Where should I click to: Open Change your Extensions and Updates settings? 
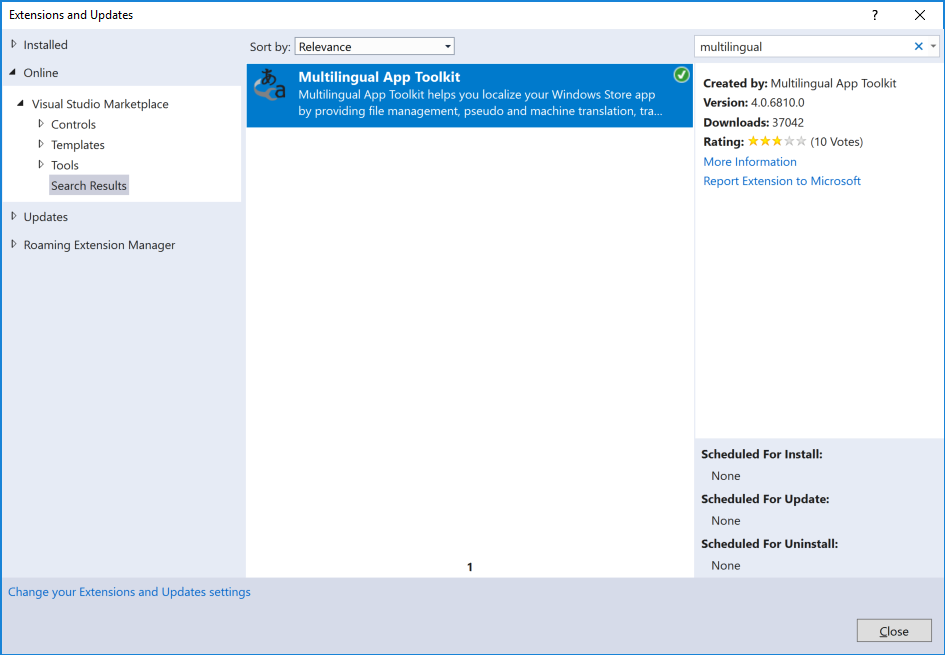(129, 592)
